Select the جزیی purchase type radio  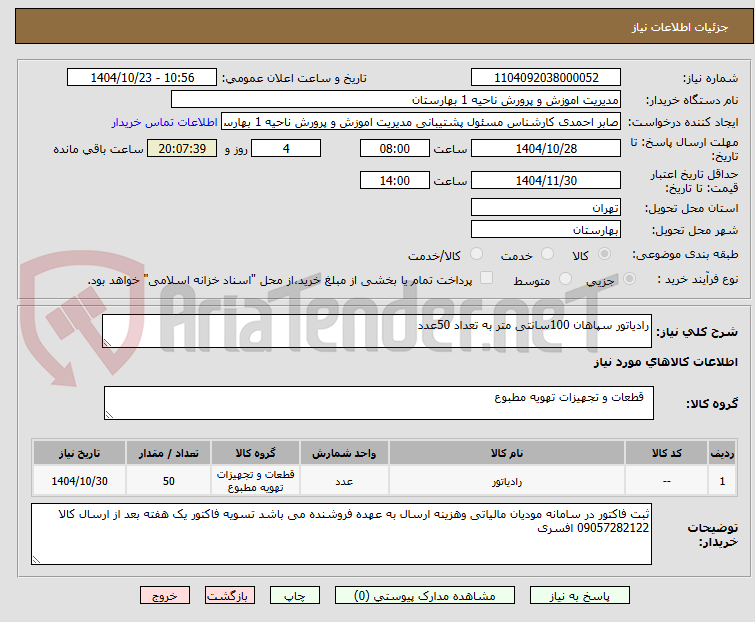tap(629, 279)
